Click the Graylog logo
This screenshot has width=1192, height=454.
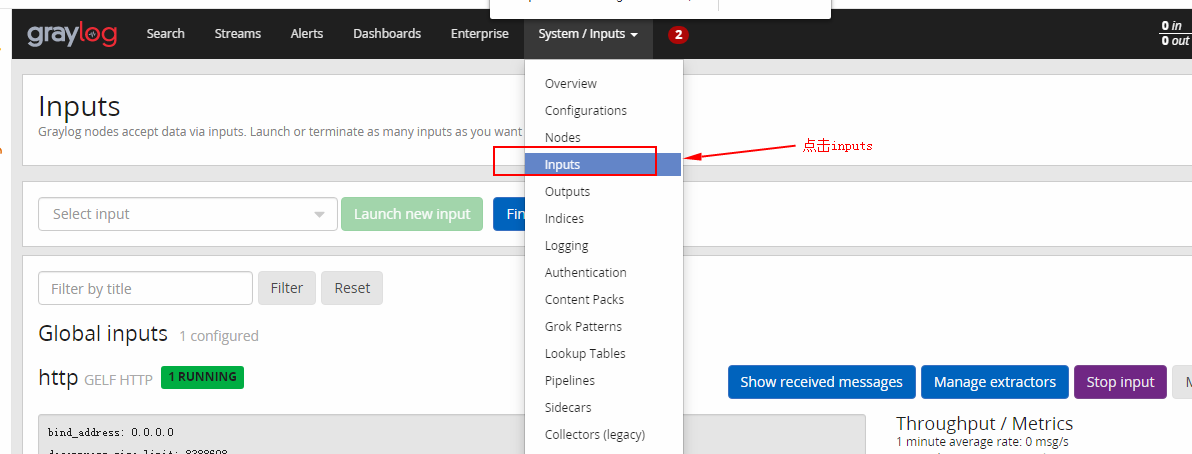pos(72,34)
